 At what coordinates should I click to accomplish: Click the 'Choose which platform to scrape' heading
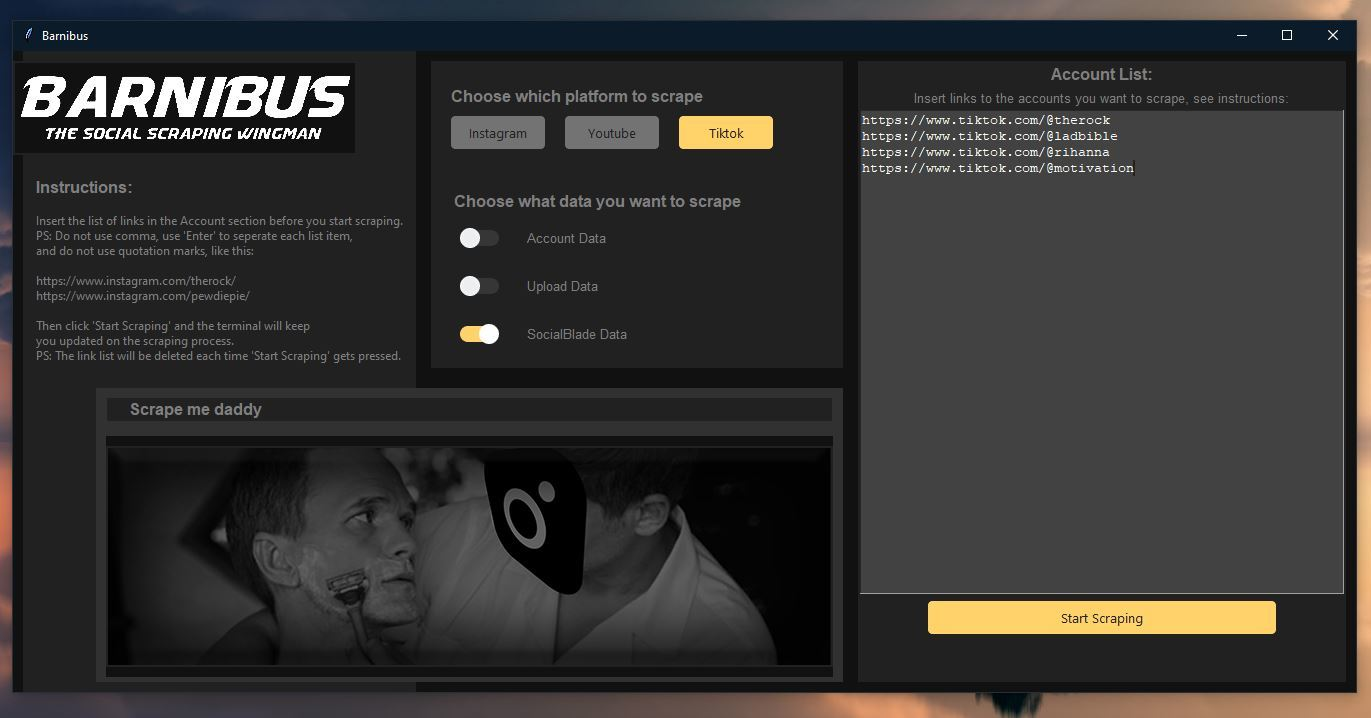pyautogui.click(x=577, y=96)
